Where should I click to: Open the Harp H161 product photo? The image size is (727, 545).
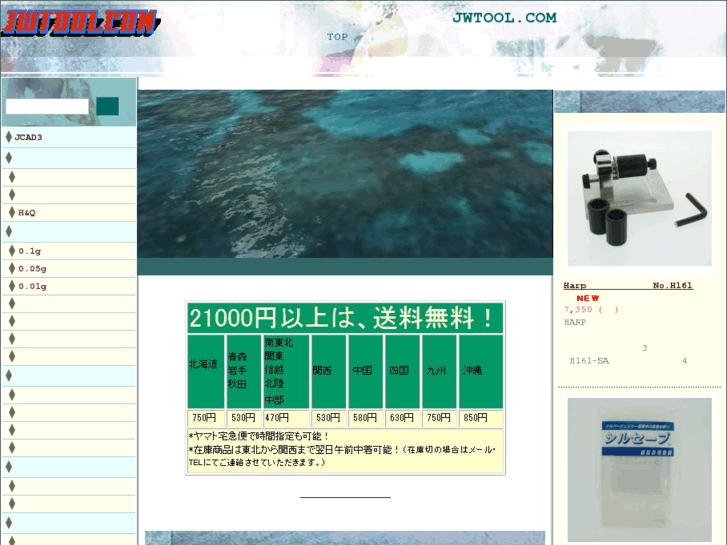tap(639, 199)
